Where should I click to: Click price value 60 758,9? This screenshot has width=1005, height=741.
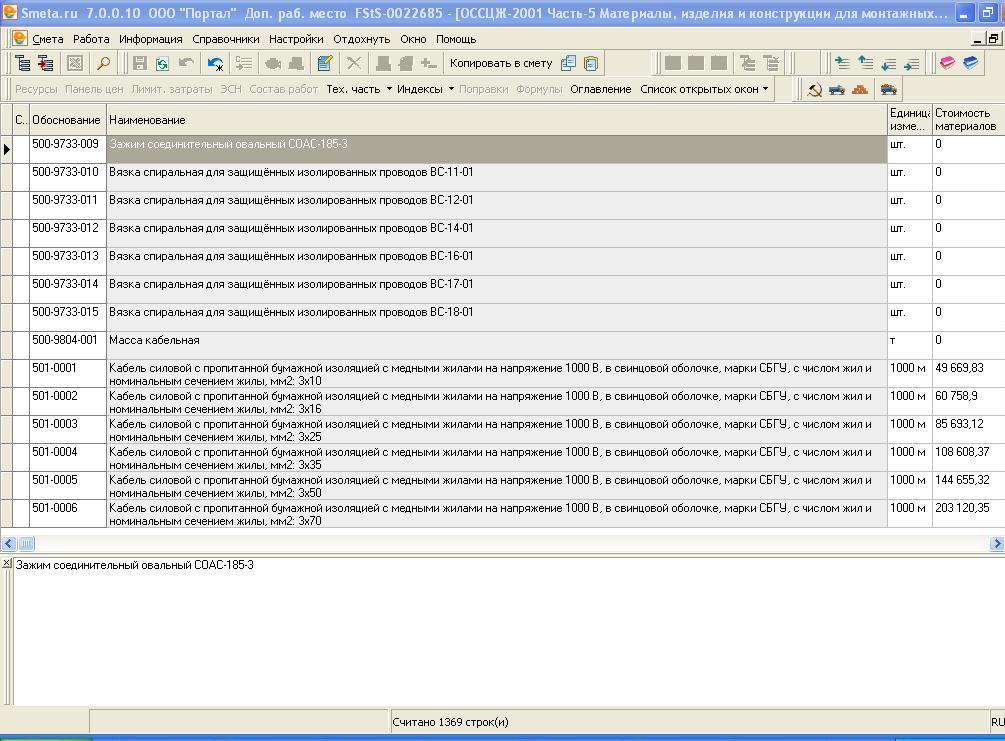click(x=956, y=396)
